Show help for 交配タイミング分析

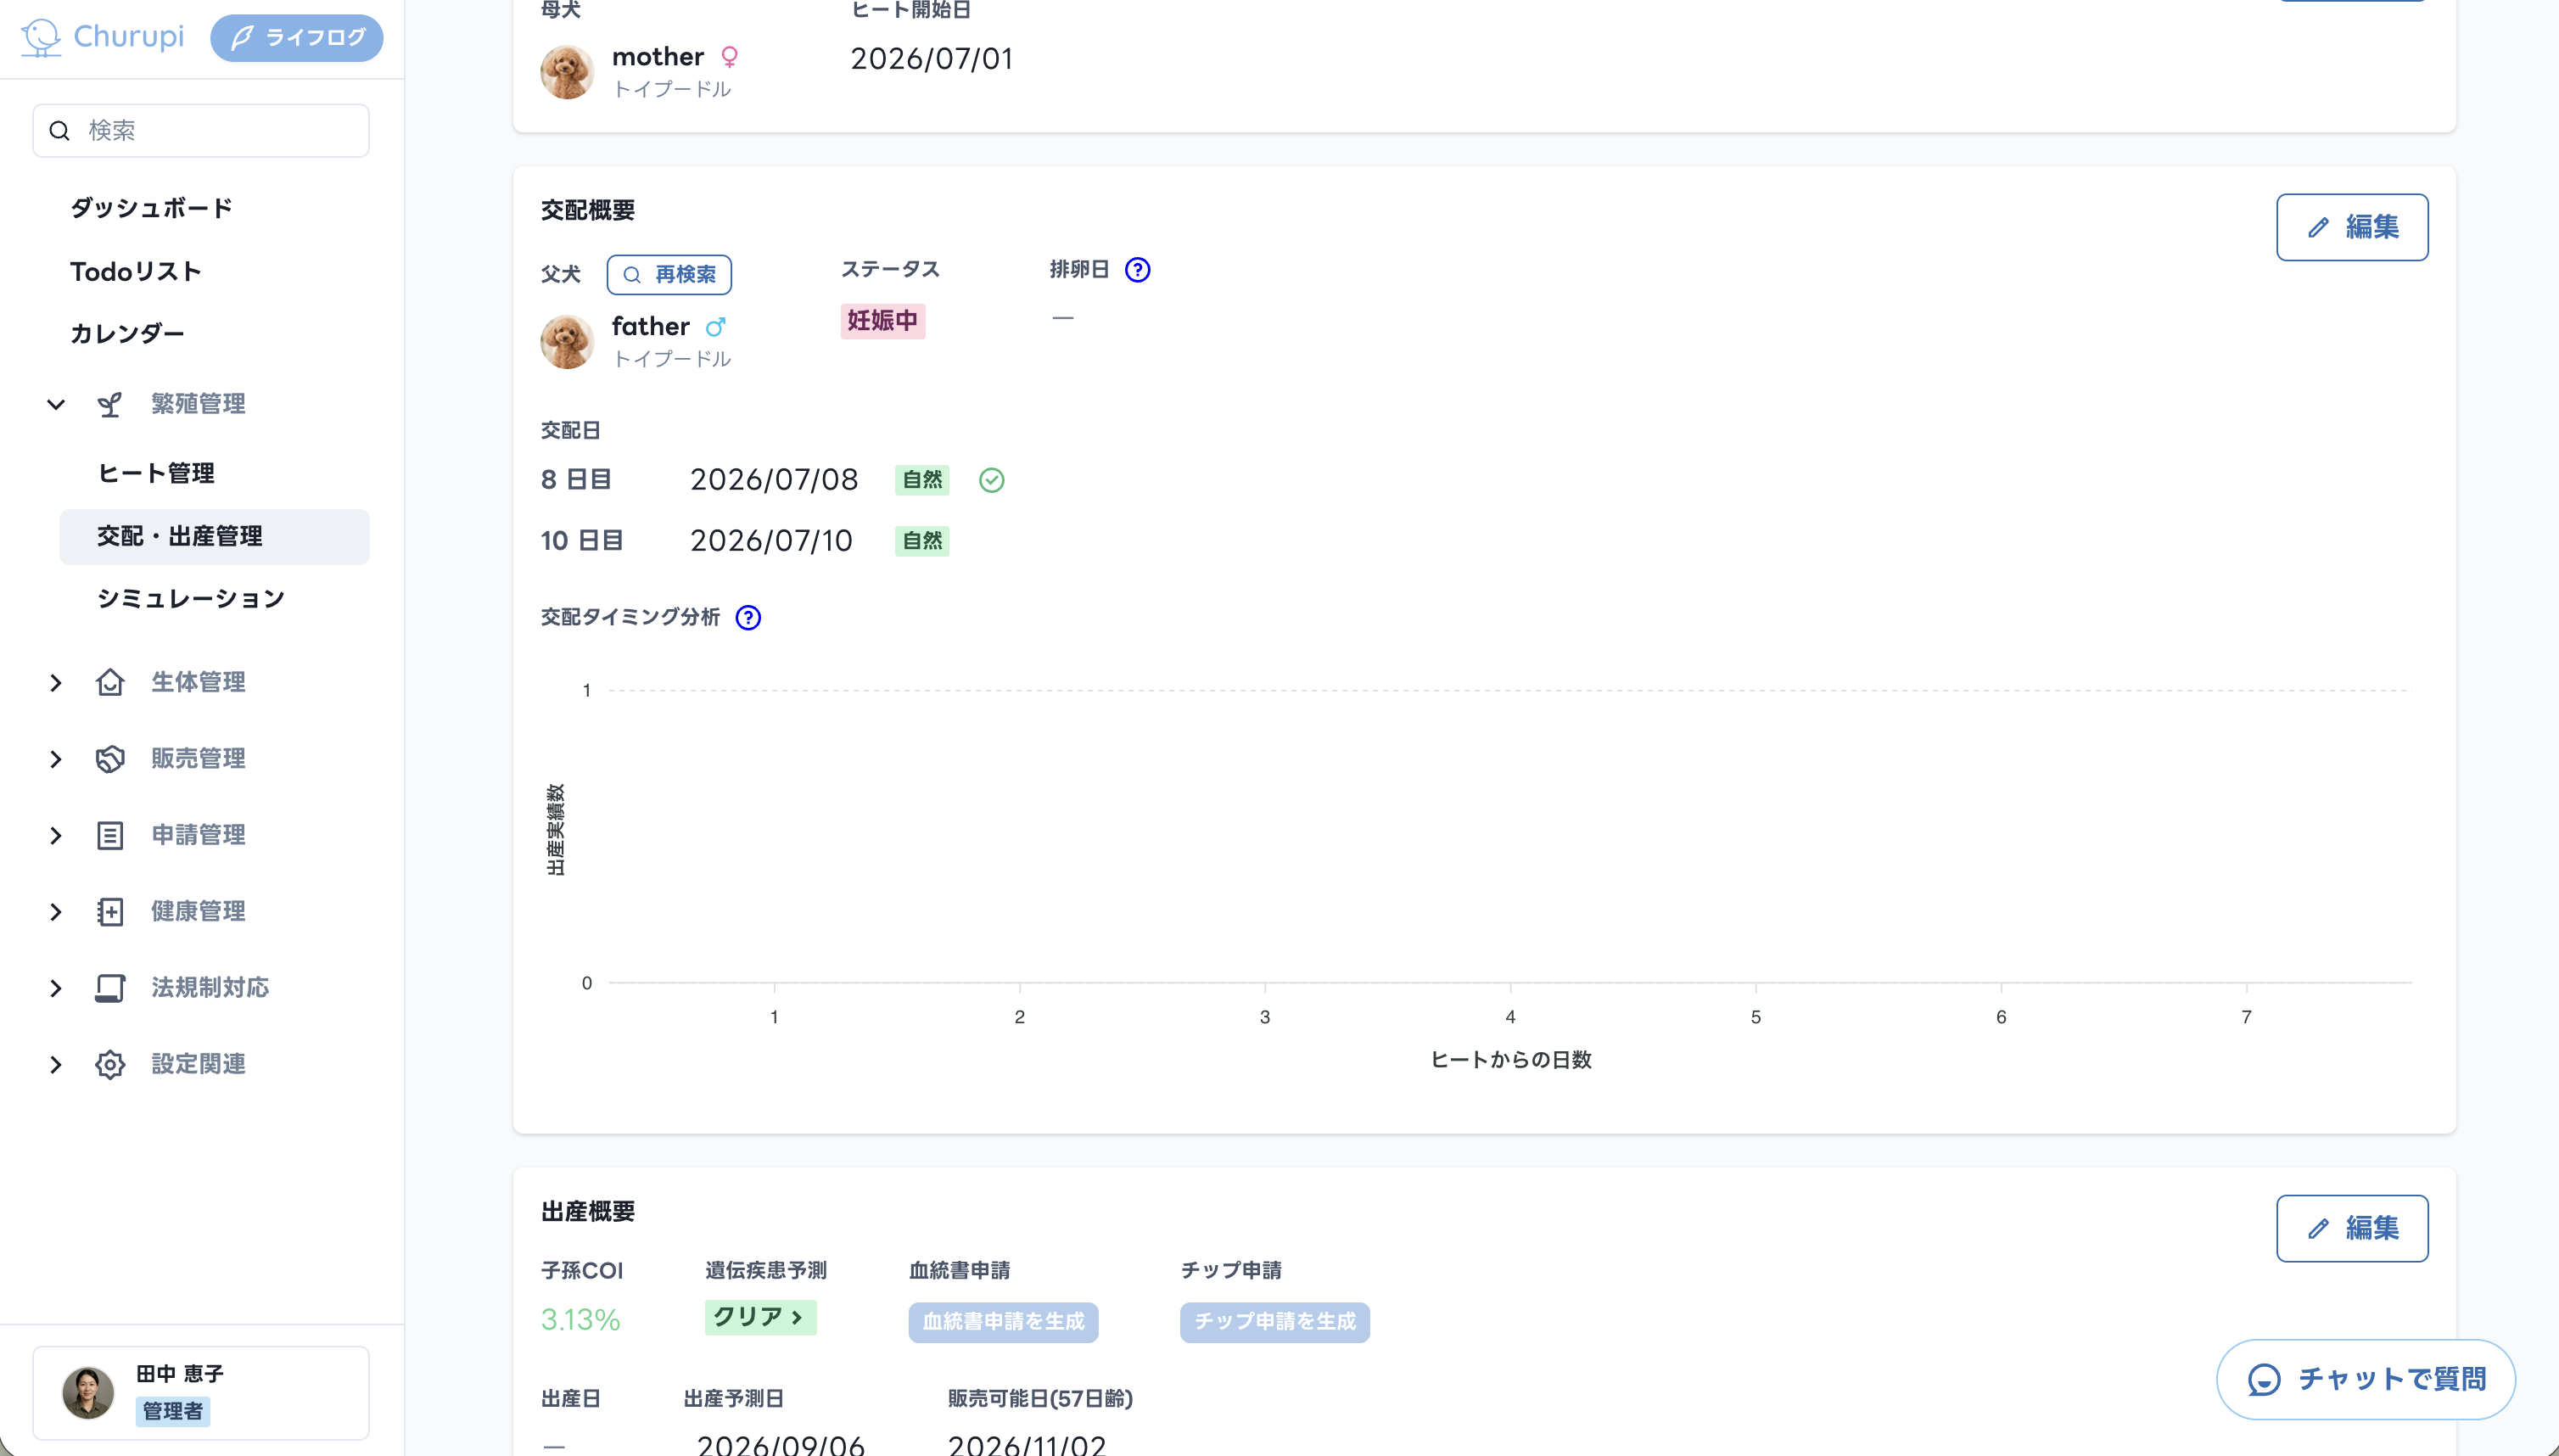(x=748, y=618)
